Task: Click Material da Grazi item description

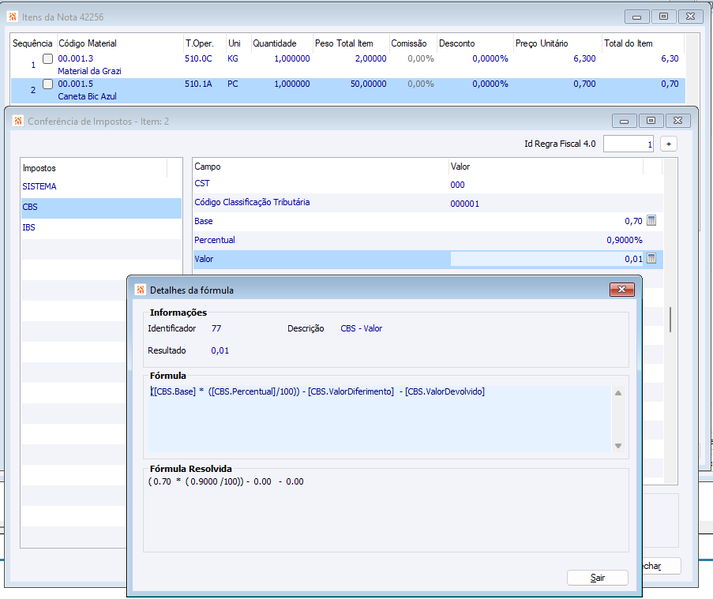Action: [x=89, y=71]
